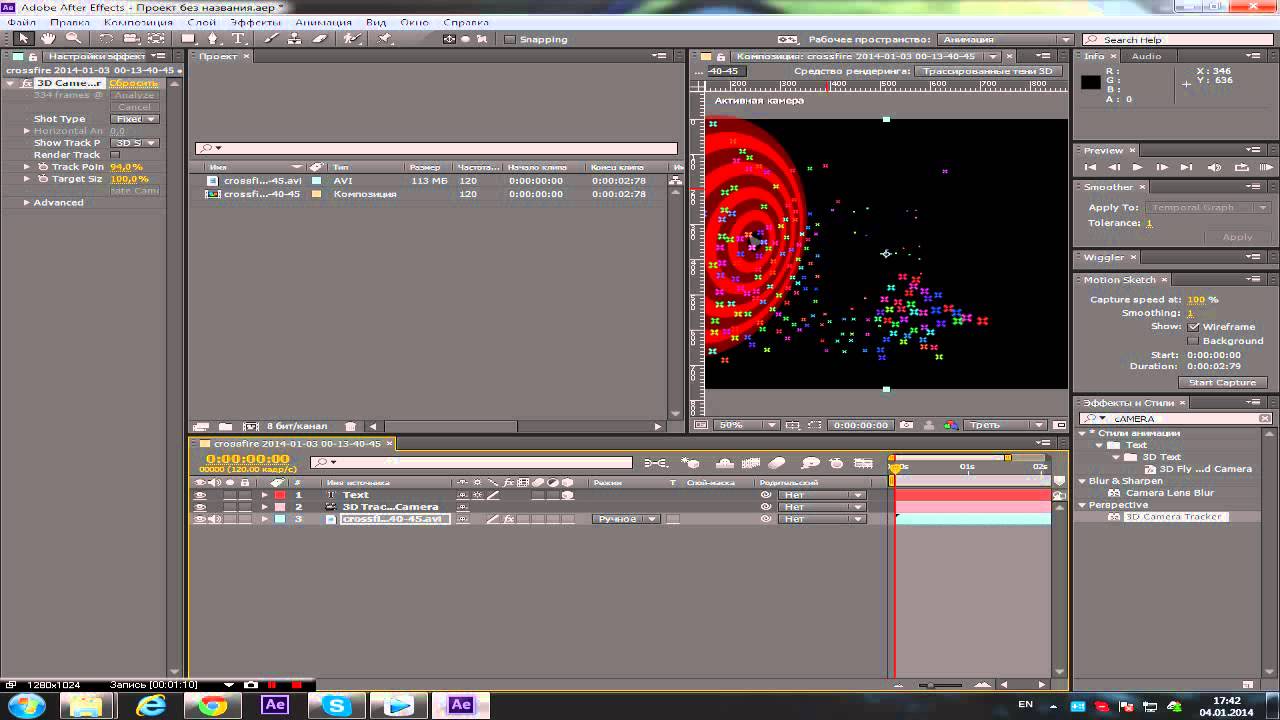The height and width of the screenshot is (720, 1280).
Task: Open the 50% magnification dropdown
Action: click(746, 425)
